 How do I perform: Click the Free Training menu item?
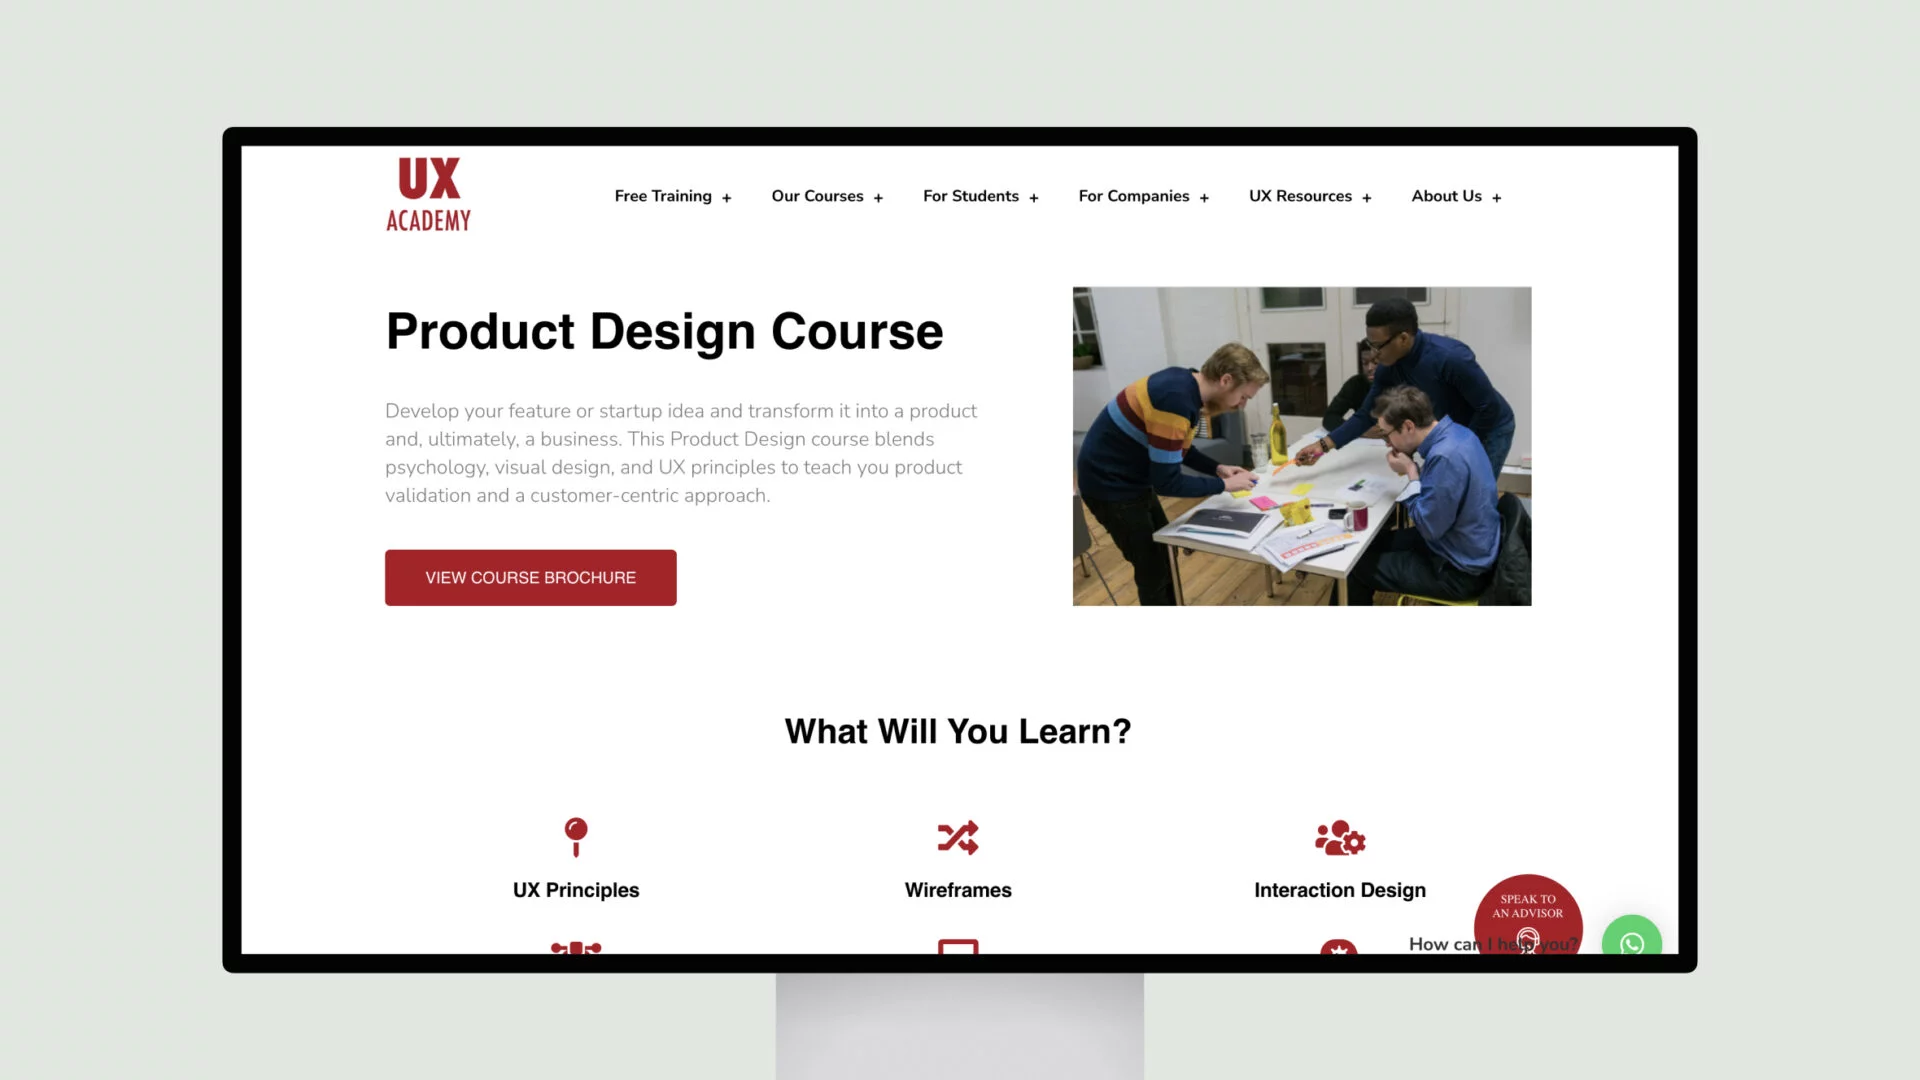click(x=663, y=195)
